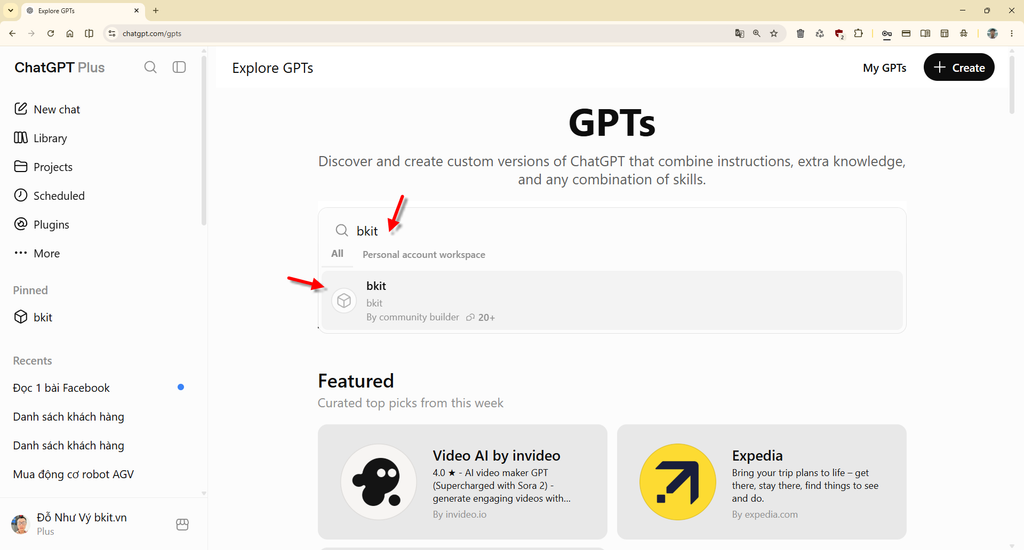Click the red shield extension icon
This screenshot has height=550, width=1024.
(x=839, y=34)
